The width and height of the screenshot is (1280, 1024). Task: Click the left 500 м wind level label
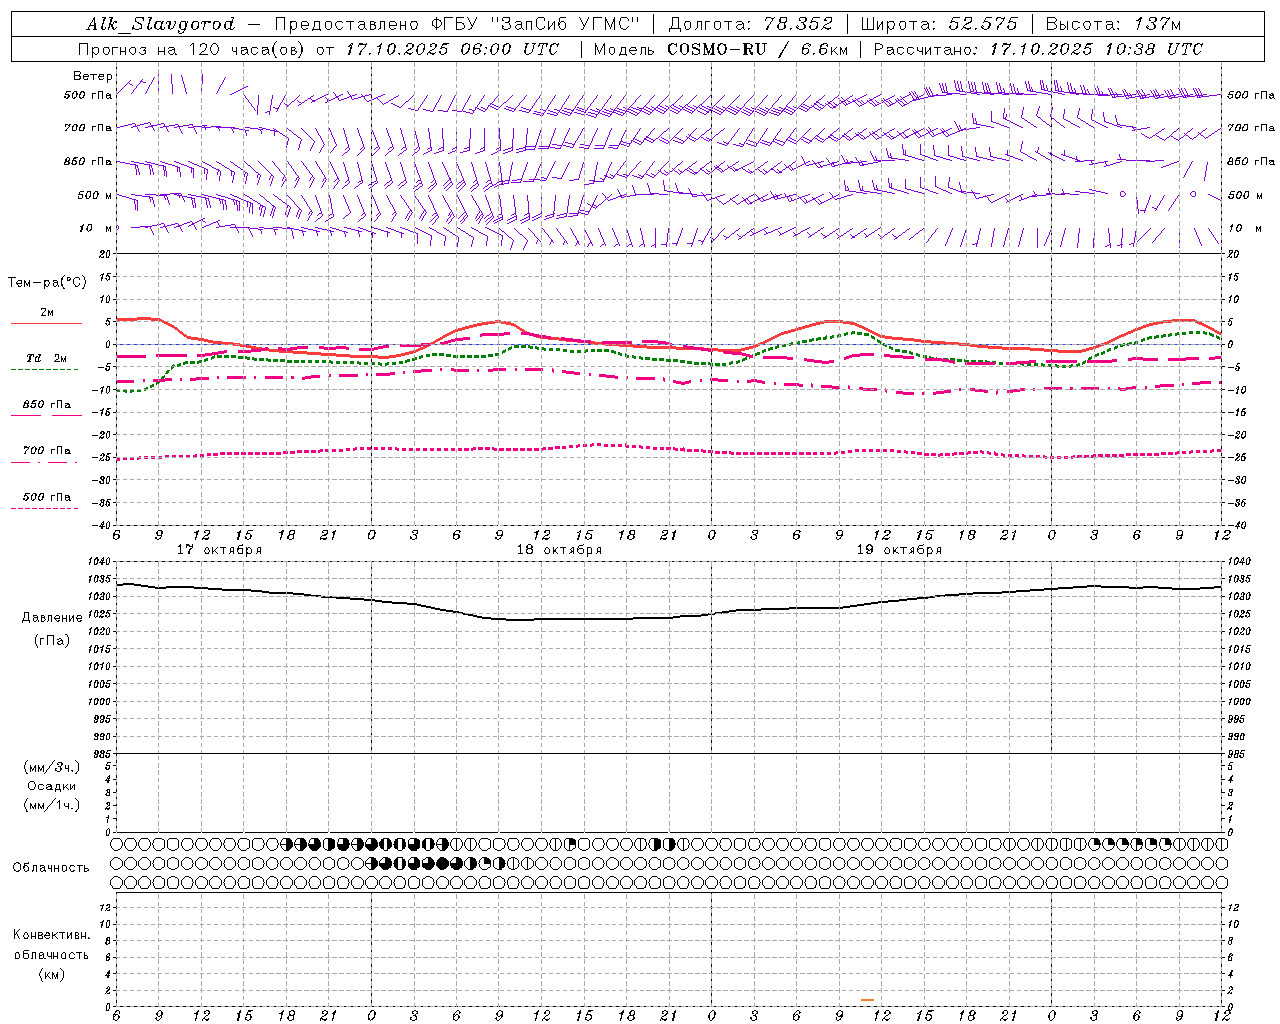[x=94, y=195]
